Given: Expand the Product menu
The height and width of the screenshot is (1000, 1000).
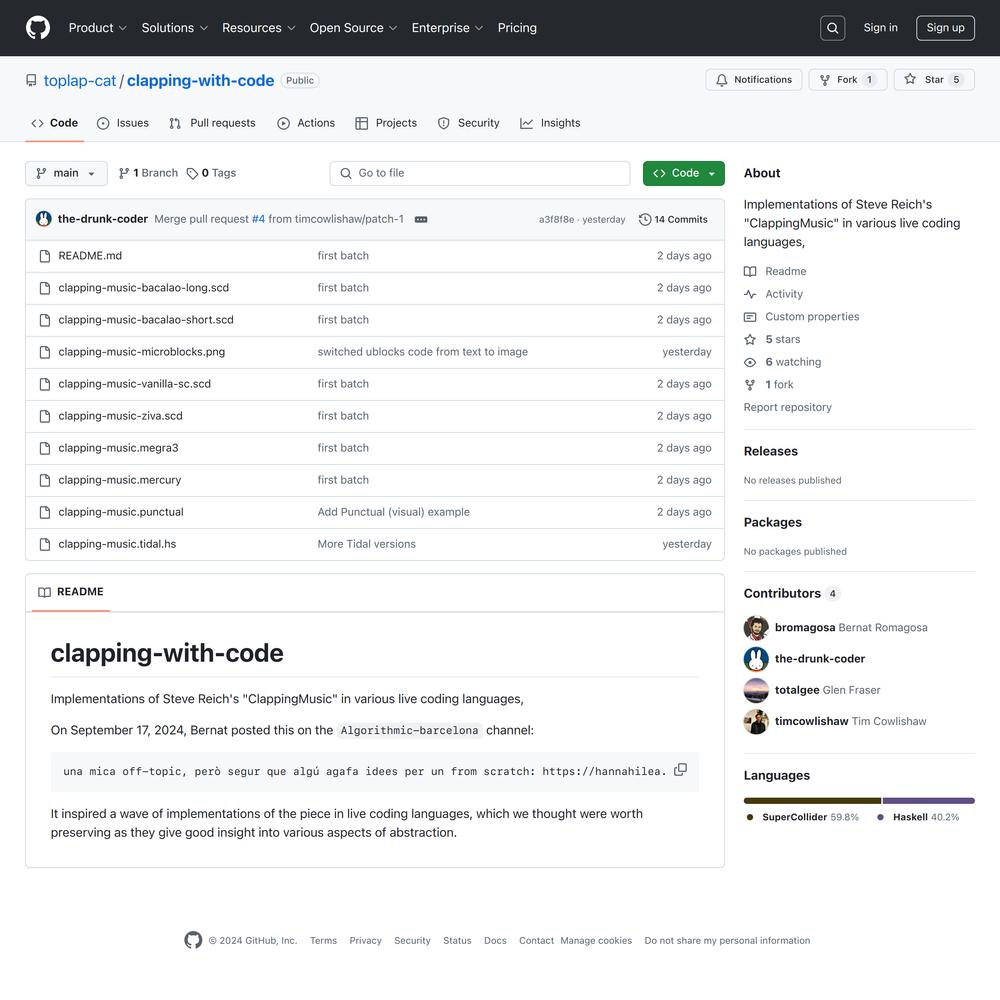Looking at the screenshot, I should point(98,28).
